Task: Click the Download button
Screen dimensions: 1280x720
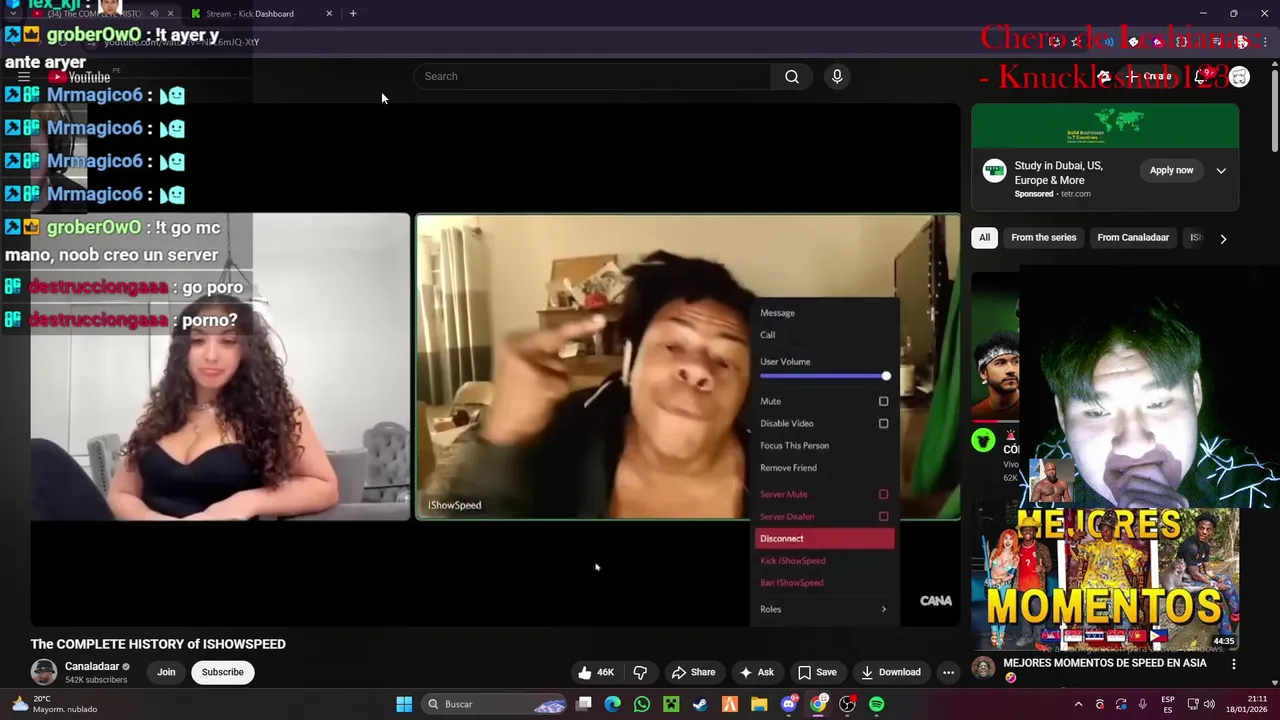Action: [890, 672]
